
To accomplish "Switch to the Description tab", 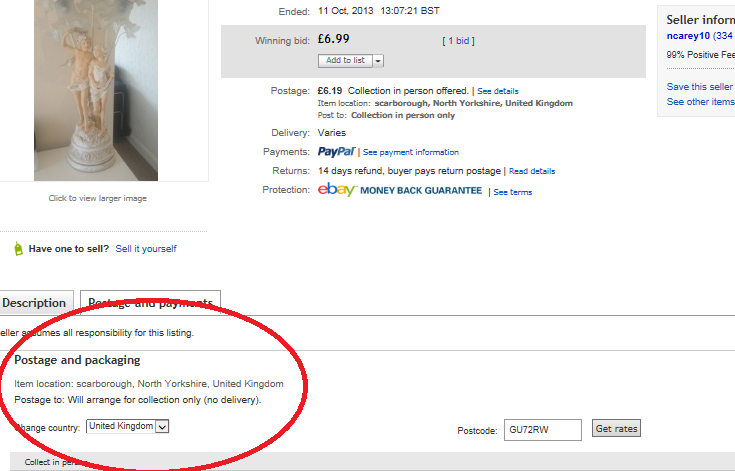I will tap(36, 303).
